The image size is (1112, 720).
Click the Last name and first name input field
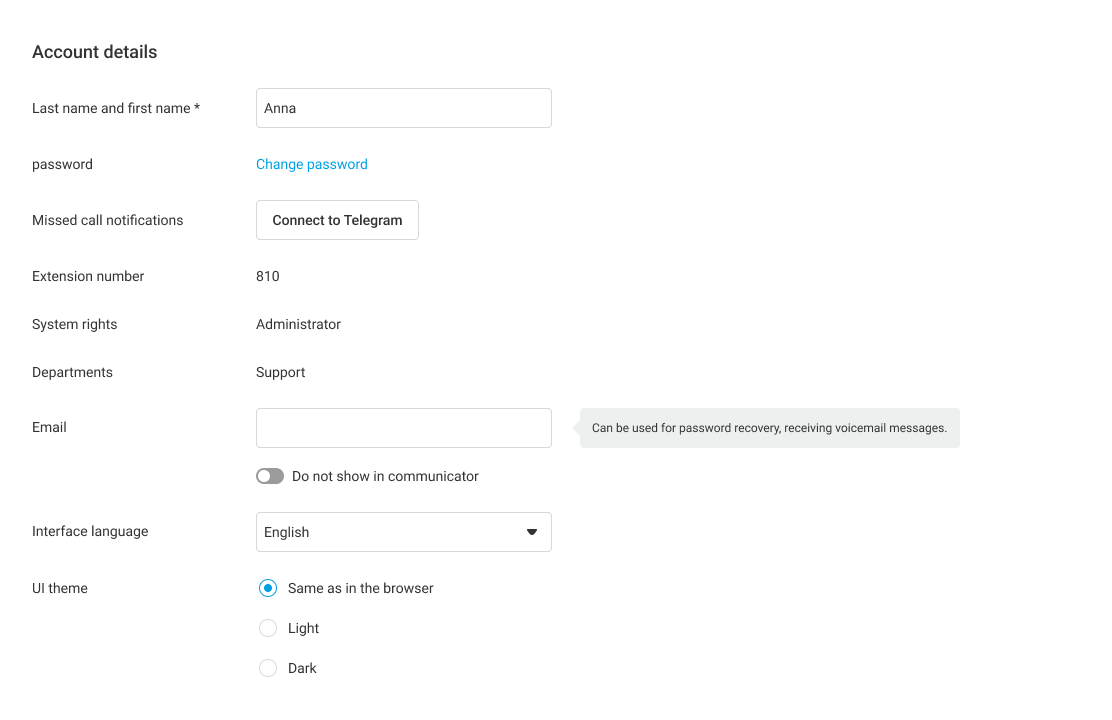403,108
